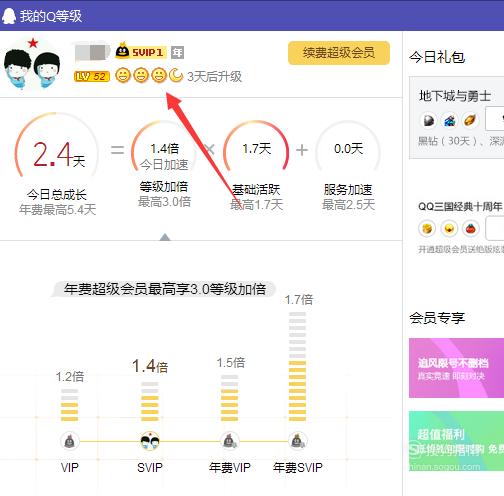Click the 基础活跃 label
This screenshot has height=496, width=504.
click(x=256, y=190)
